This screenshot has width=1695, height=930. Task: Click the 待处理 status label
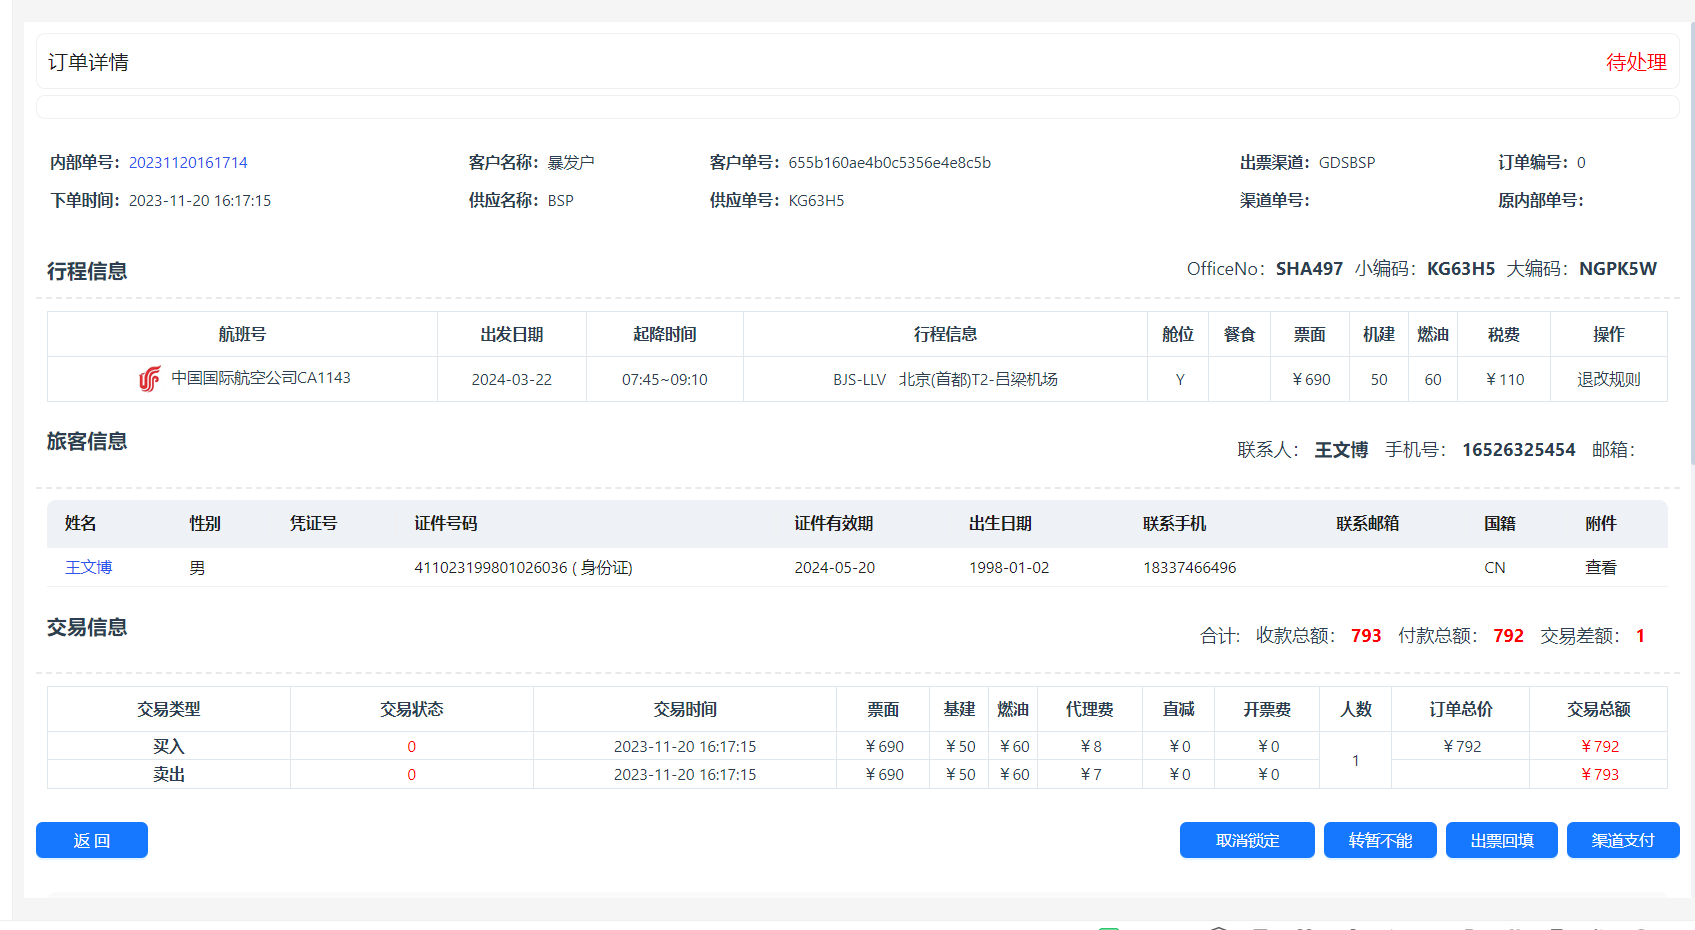coord(1636,62)
